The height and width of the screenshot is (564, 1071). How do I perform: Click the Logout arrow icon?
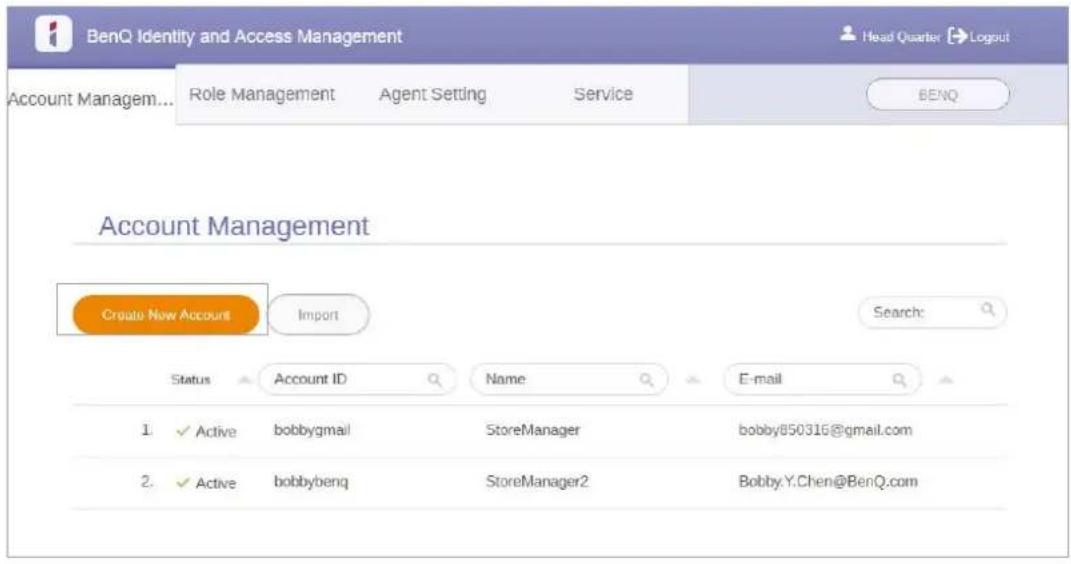958,36
